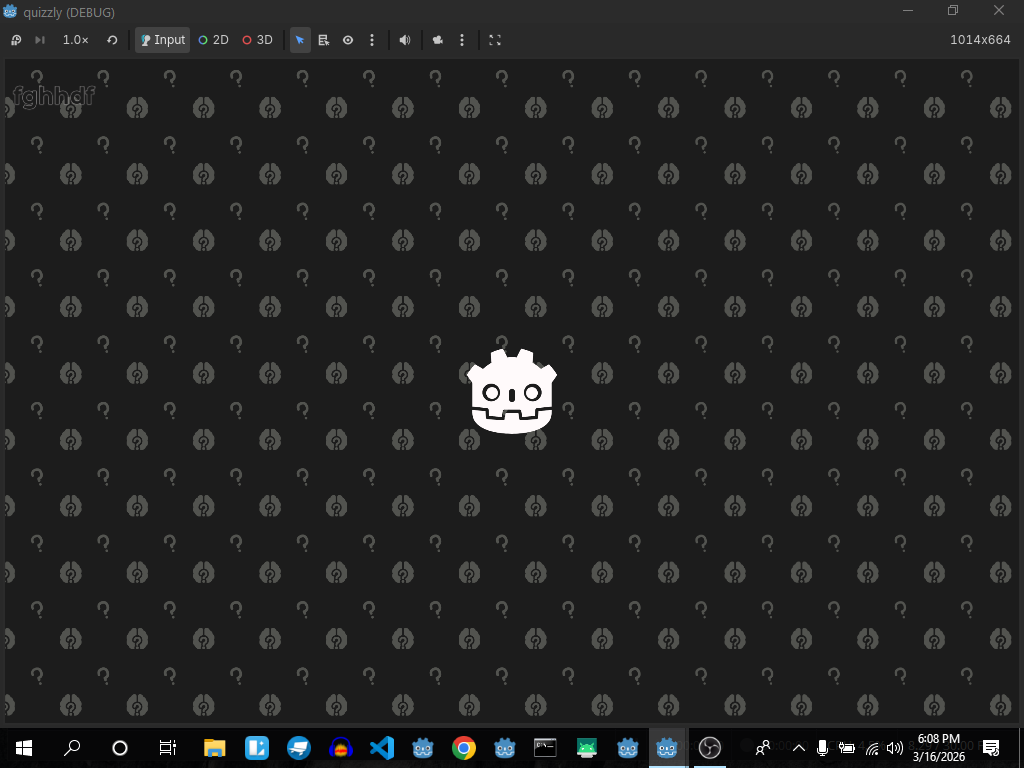Open selection options three-dot menu beside eye
The height and width of the screenshot is (768, 1024).
point(372,40)
